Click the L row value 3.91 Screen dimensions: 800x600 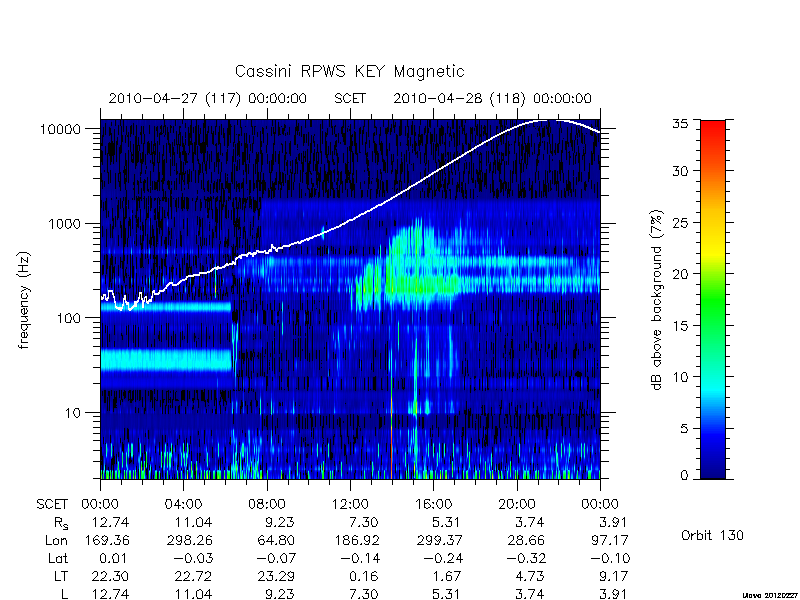point(614,594)
